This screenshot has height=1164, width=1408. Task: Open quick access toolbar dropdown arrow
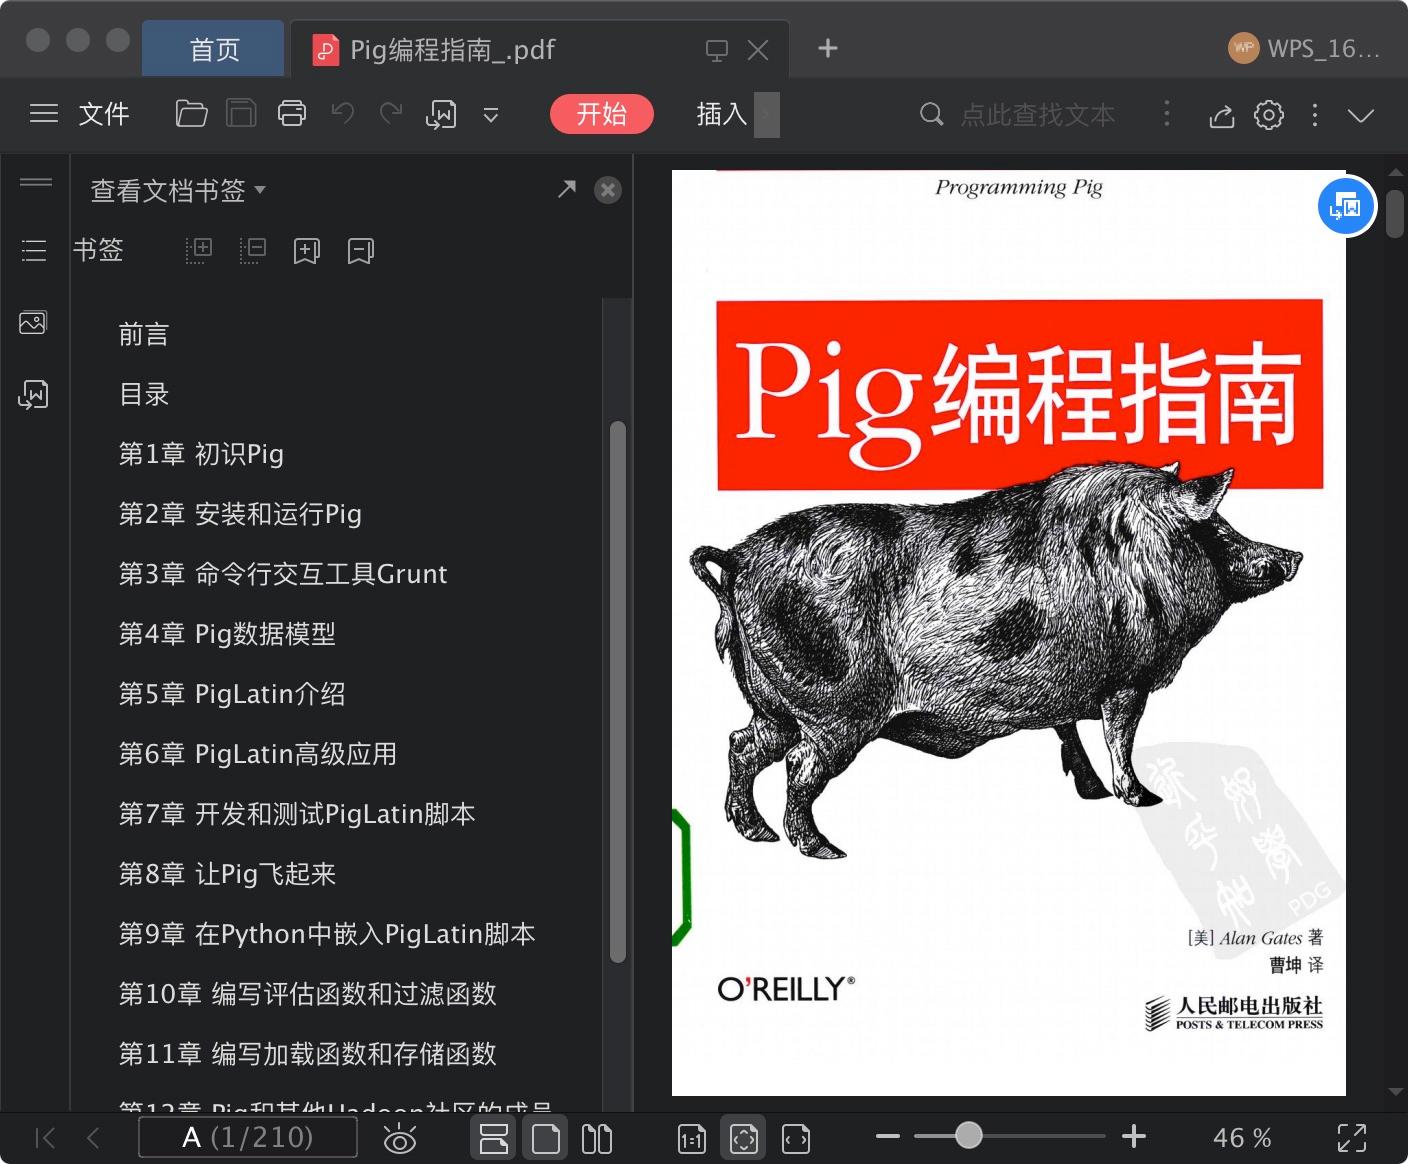491,115
